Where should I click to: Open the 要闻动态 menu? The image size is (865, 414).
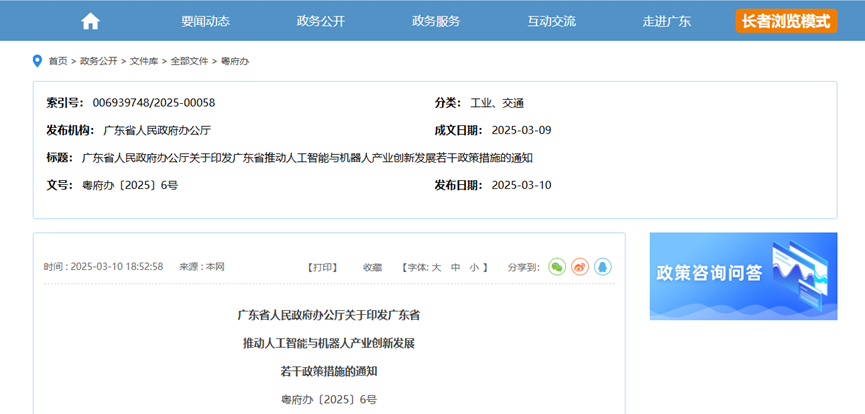point(205,21)
